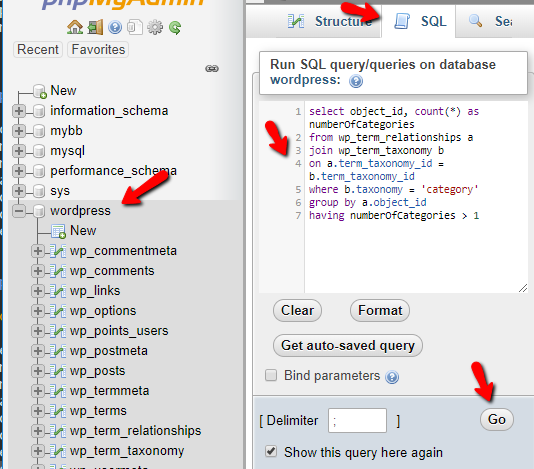Collapse the wordpress database node
This screenshot has height=469, width=534.
coord(19,211)
